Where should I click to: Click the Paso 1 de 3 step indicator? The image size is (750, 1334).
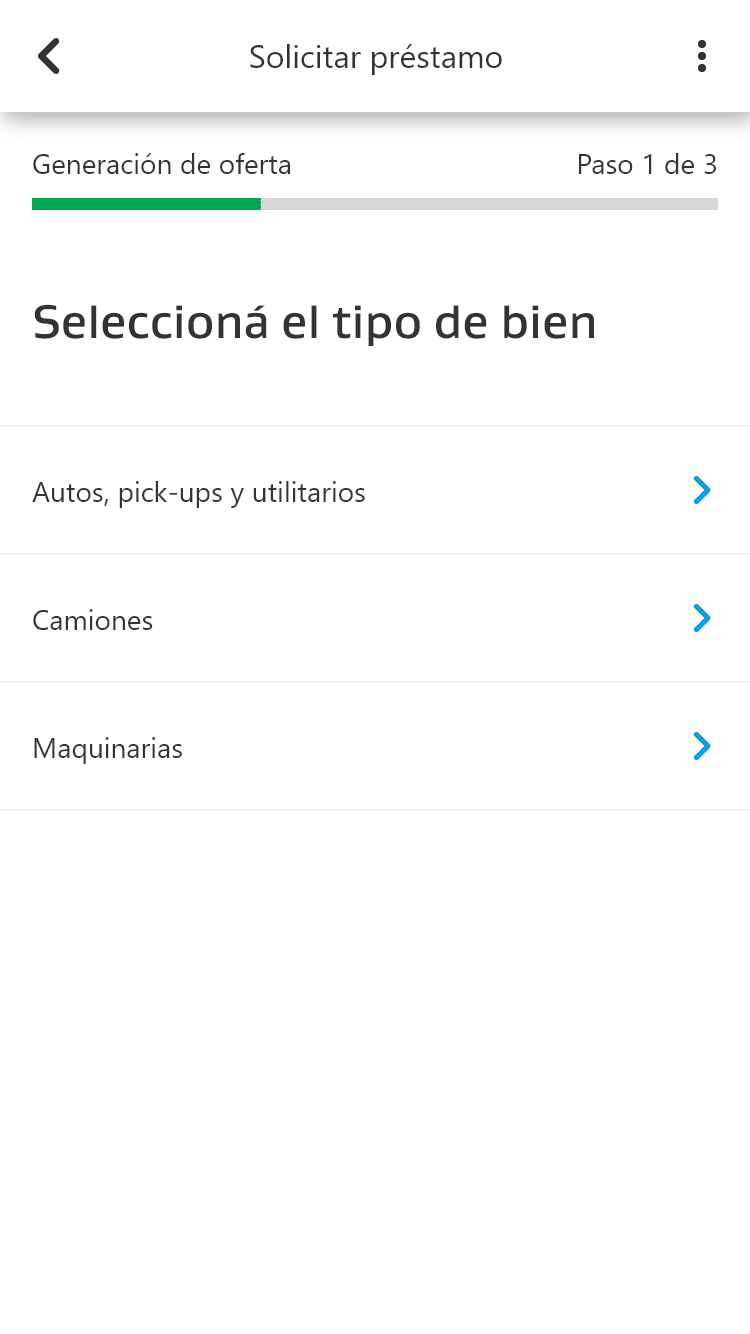coord(647,165)
